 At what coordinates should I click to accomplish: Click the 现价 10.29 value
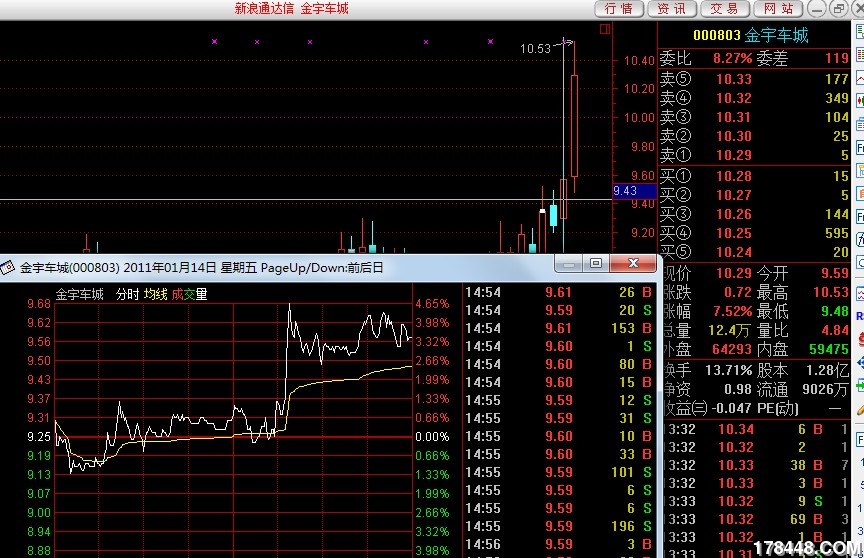pos(734,273)
